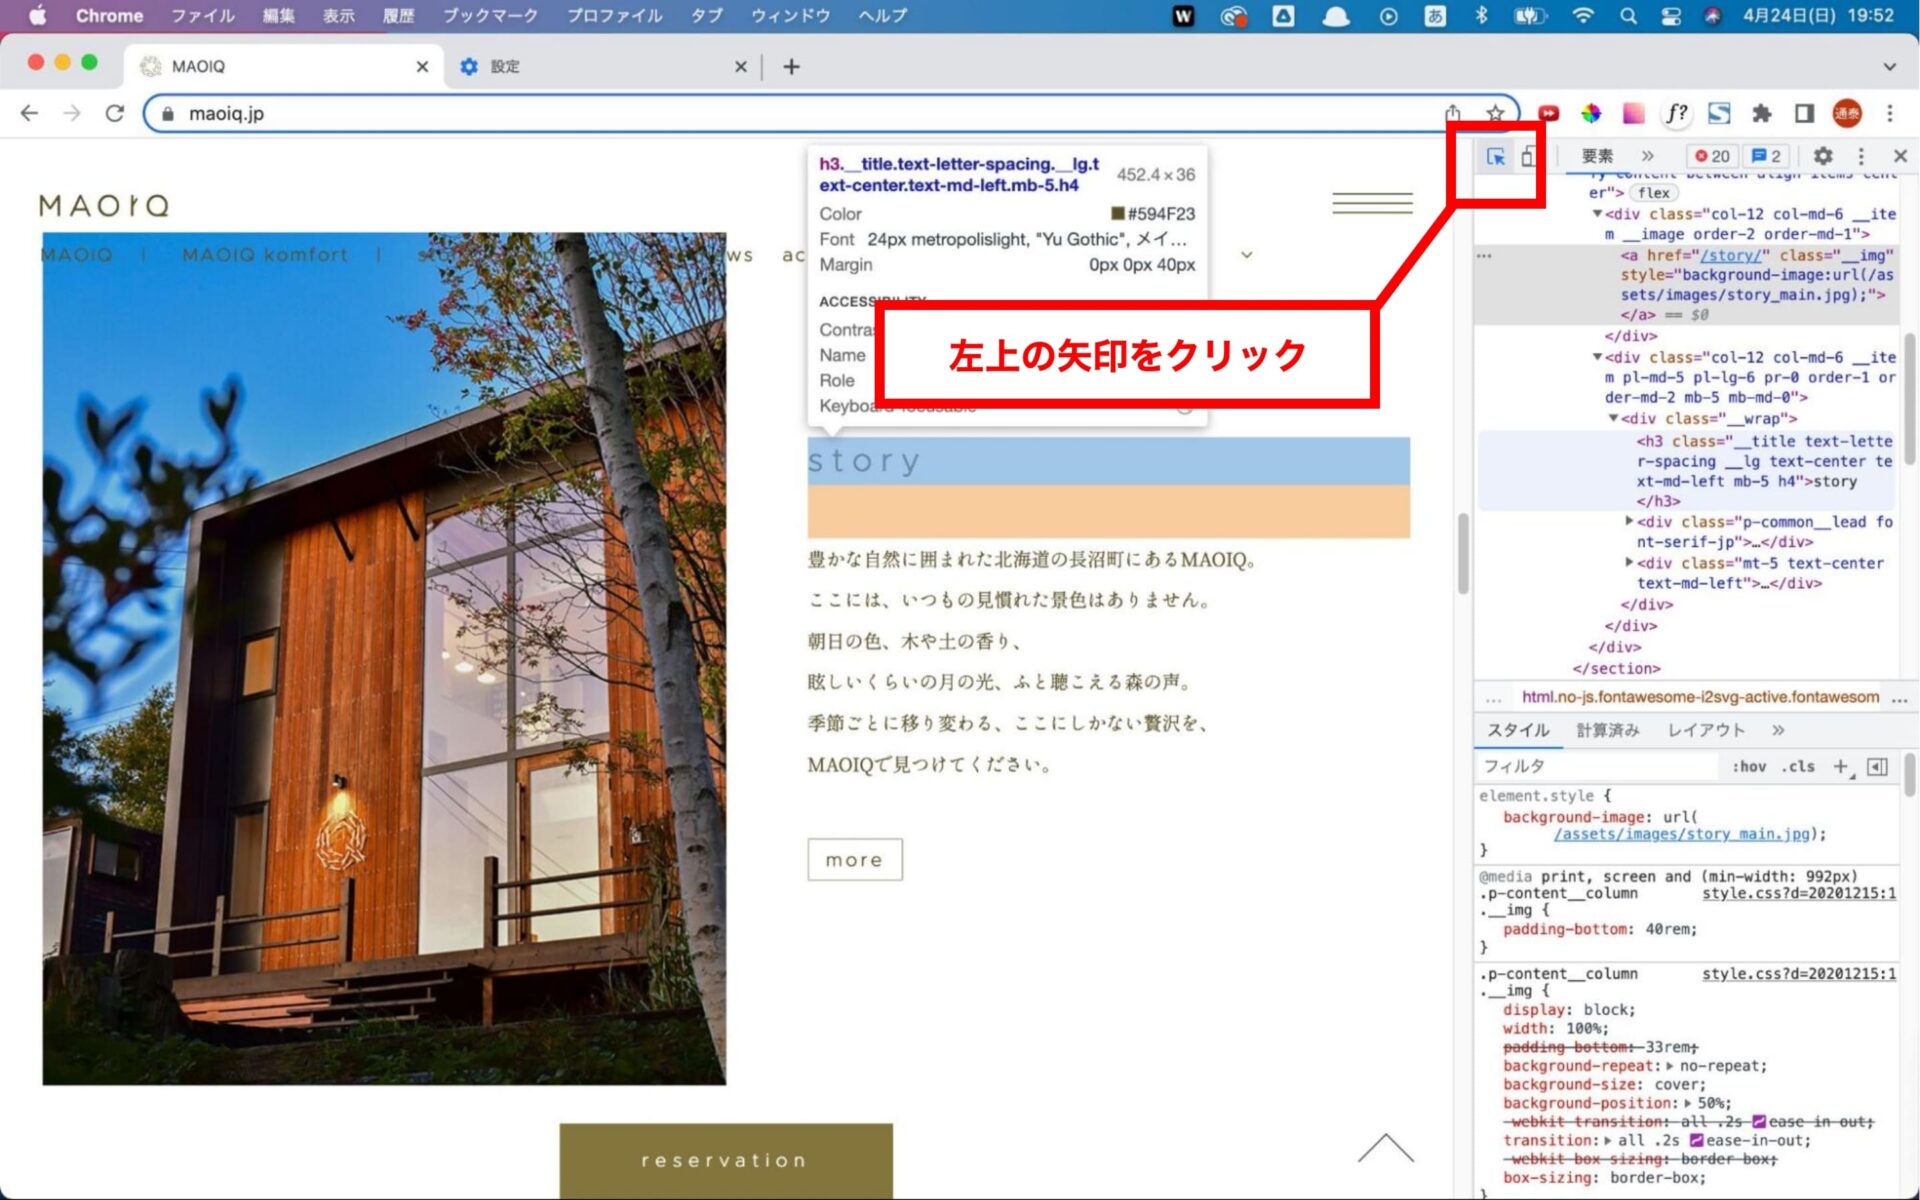Switch to the 設定 browser tab
The height and width of the screenshot is (1200, 1920).
pos(602,66)
